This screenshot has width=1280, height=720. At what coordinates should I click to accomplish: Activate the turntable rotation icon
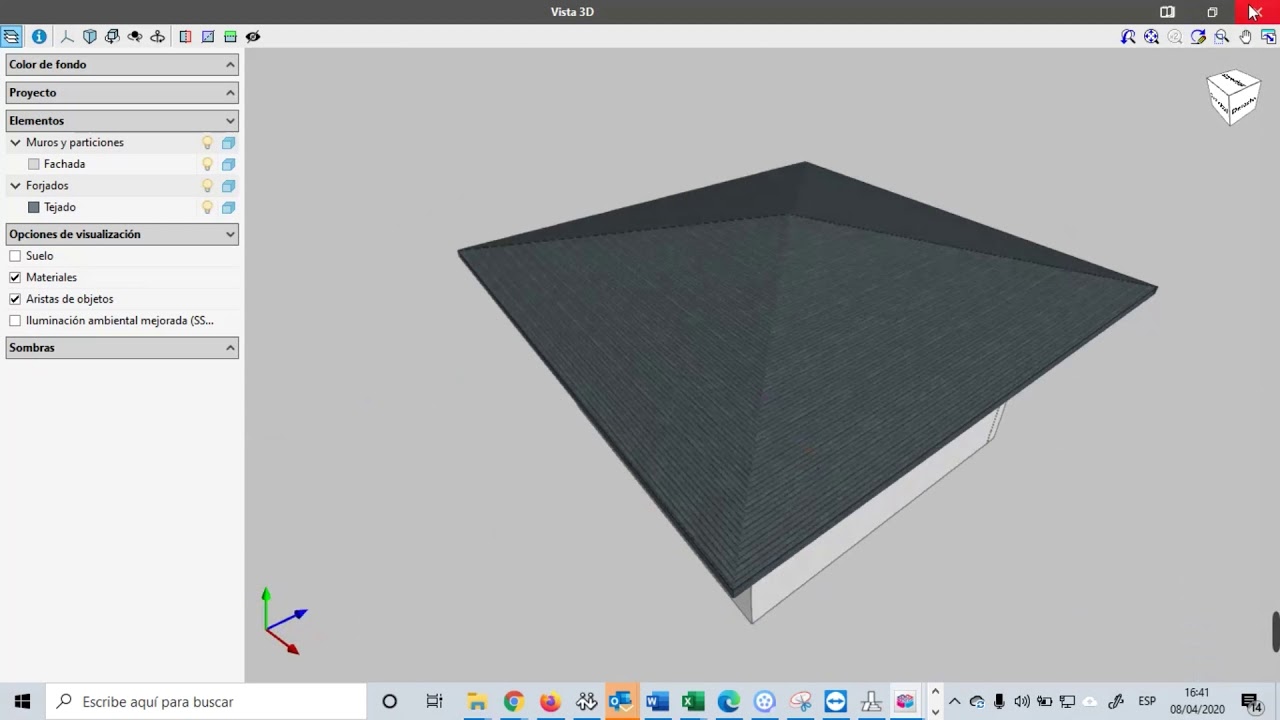click(157, 36)
